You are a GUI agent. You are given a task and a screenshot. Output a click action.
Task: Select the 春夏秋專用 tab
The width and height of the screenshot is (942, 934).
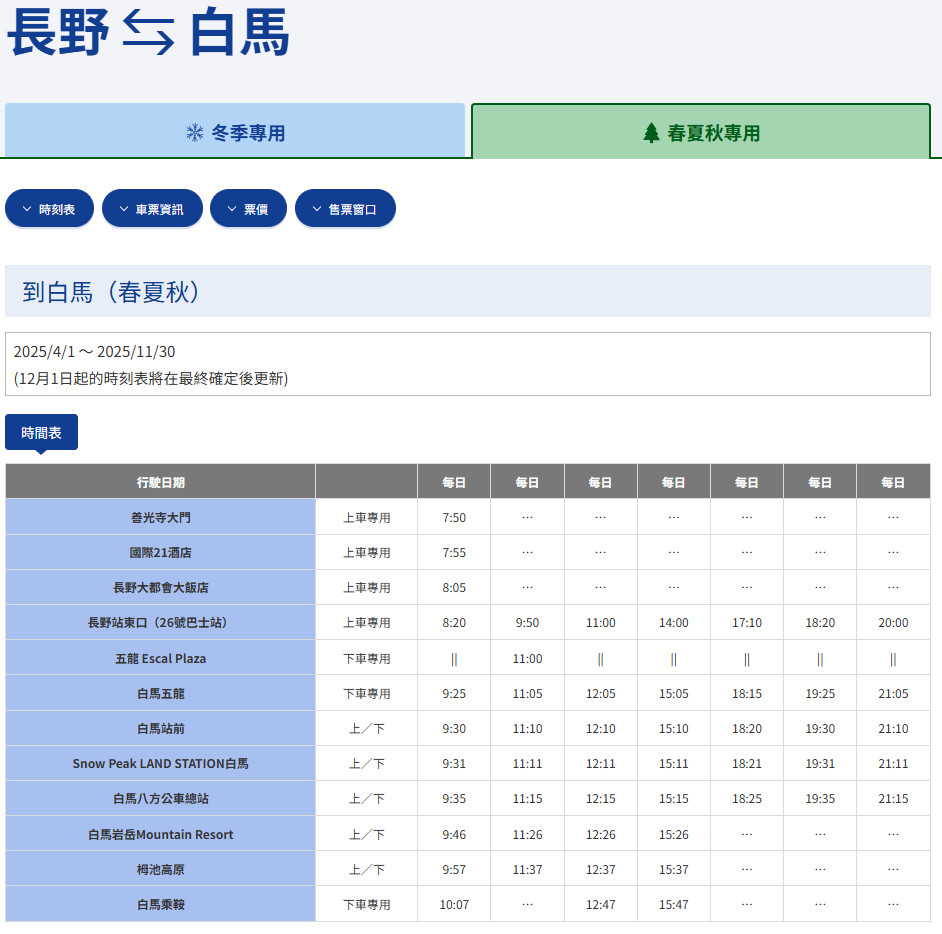coord(706,132)
